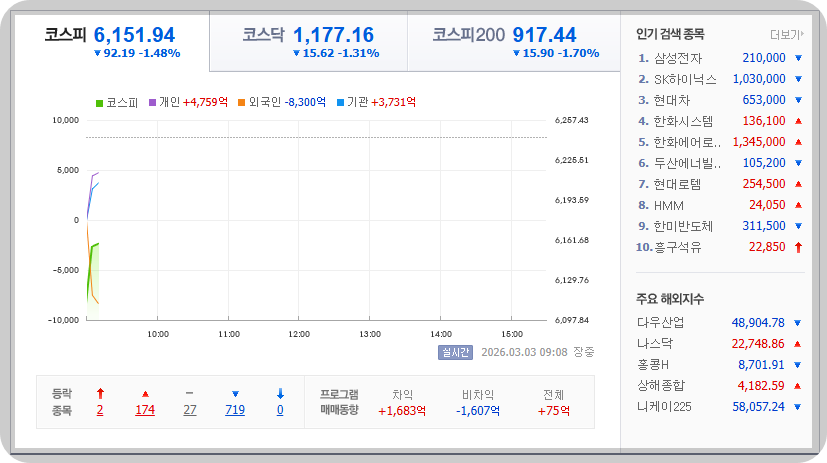The height and width of the screenshot is (463, 827).
Task: Open the 719 falling stocks list
Action: pos(235,410)
